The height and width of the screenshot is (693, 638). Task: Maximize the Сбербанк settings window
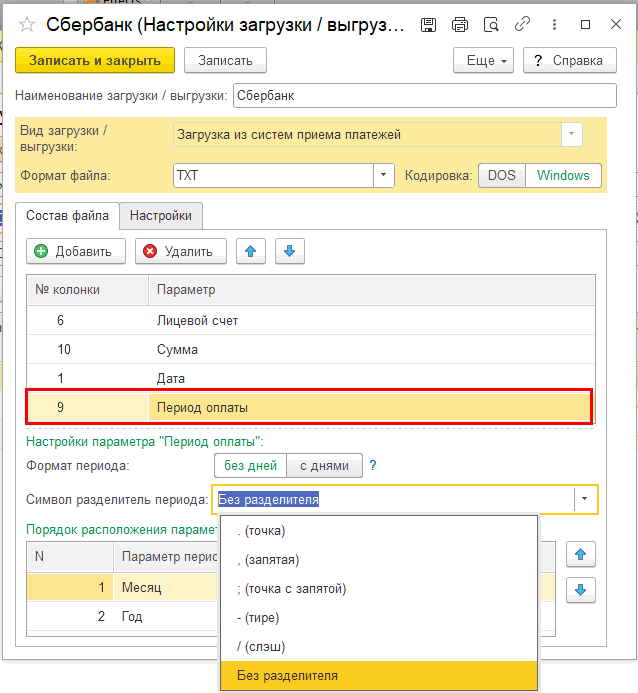585,25
